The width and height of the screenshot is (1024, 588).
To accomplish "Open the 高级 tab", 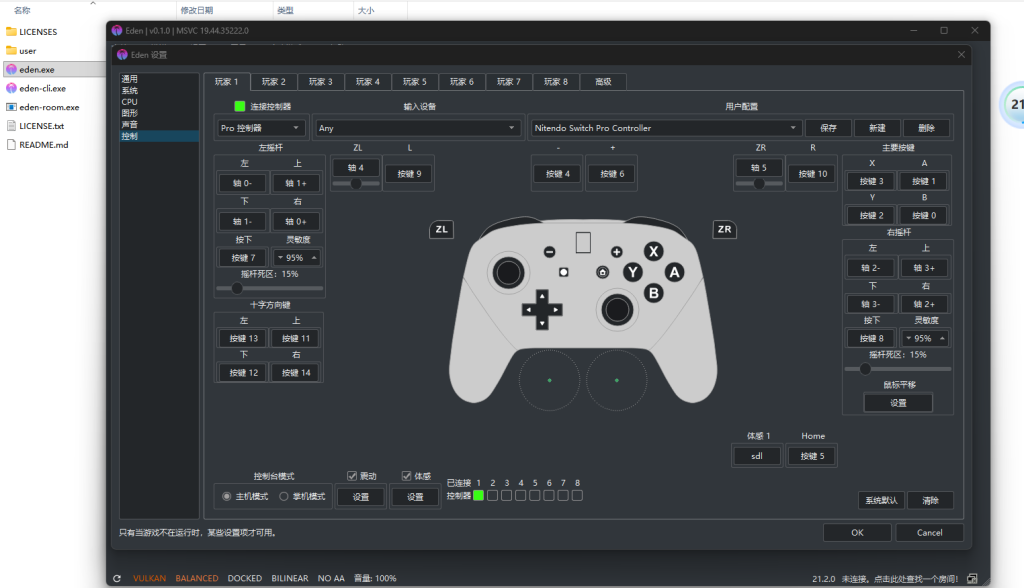I will (603, 81).
